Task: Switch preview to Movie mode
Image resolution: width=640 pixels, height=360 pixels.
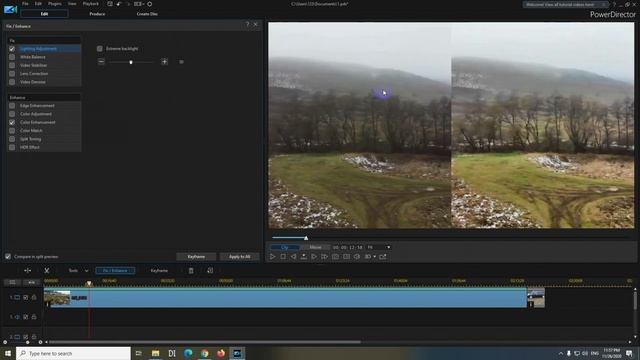Action: click(315, 247)
